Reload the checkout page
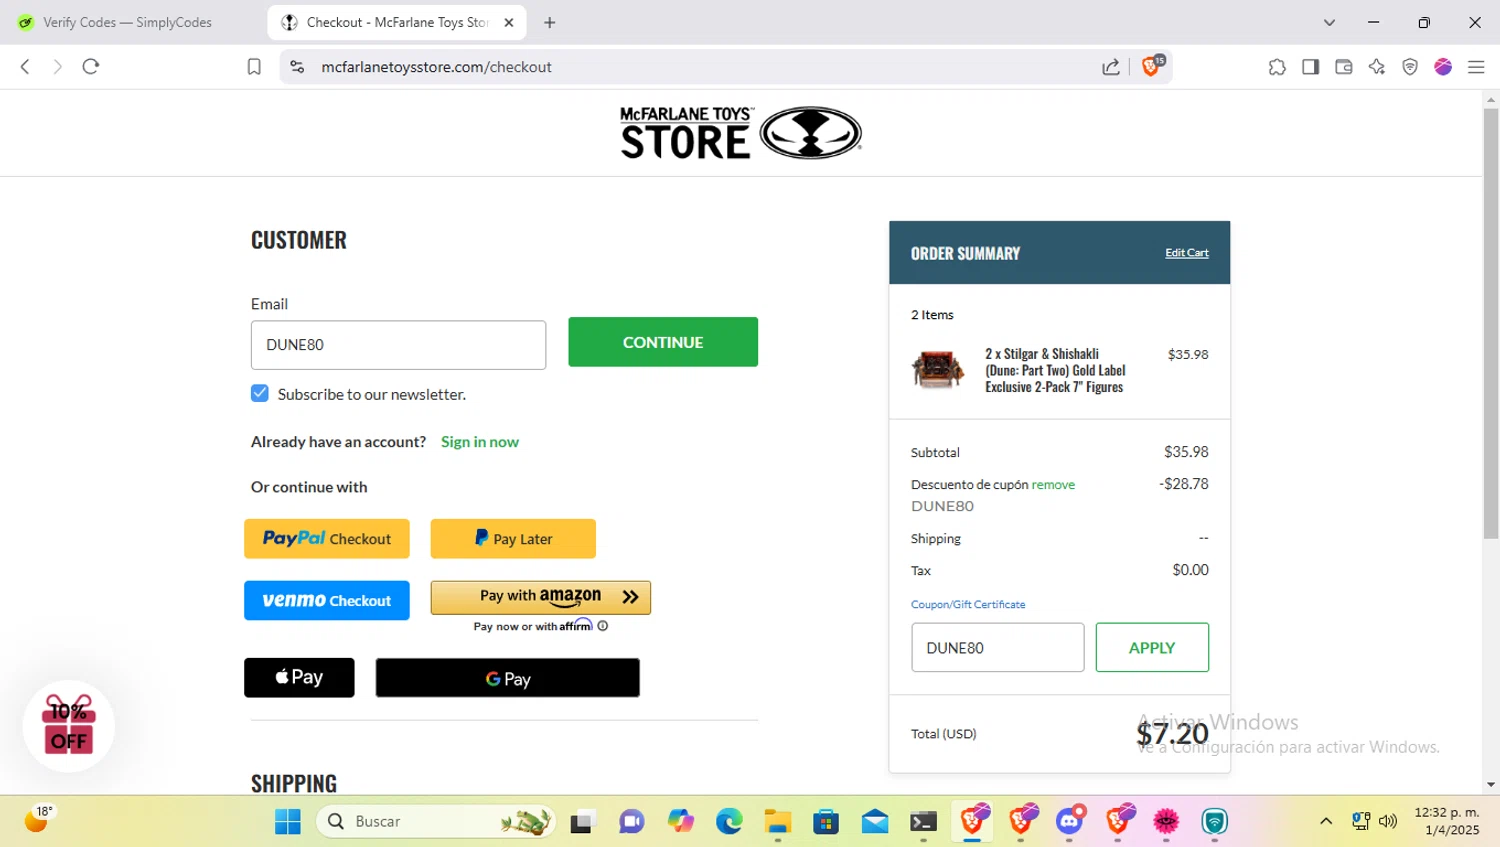Viewport: 1500px width, 847px height. 91,67
